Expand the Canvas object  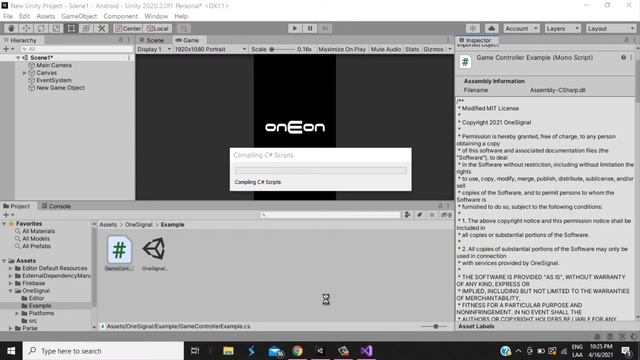24,73
